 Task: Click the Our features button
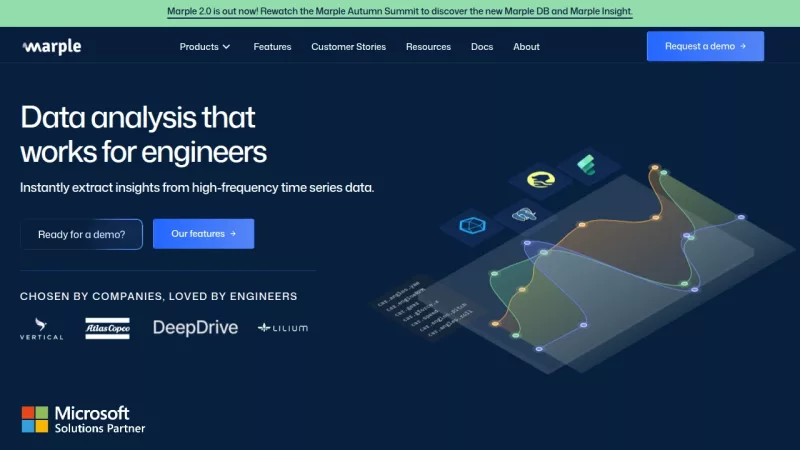point(203,234)
